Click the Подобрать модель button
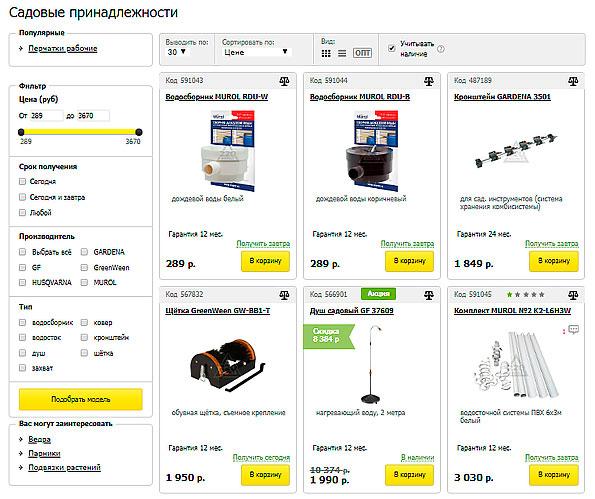This screenshot has width=595, height=499. (81, 399)
